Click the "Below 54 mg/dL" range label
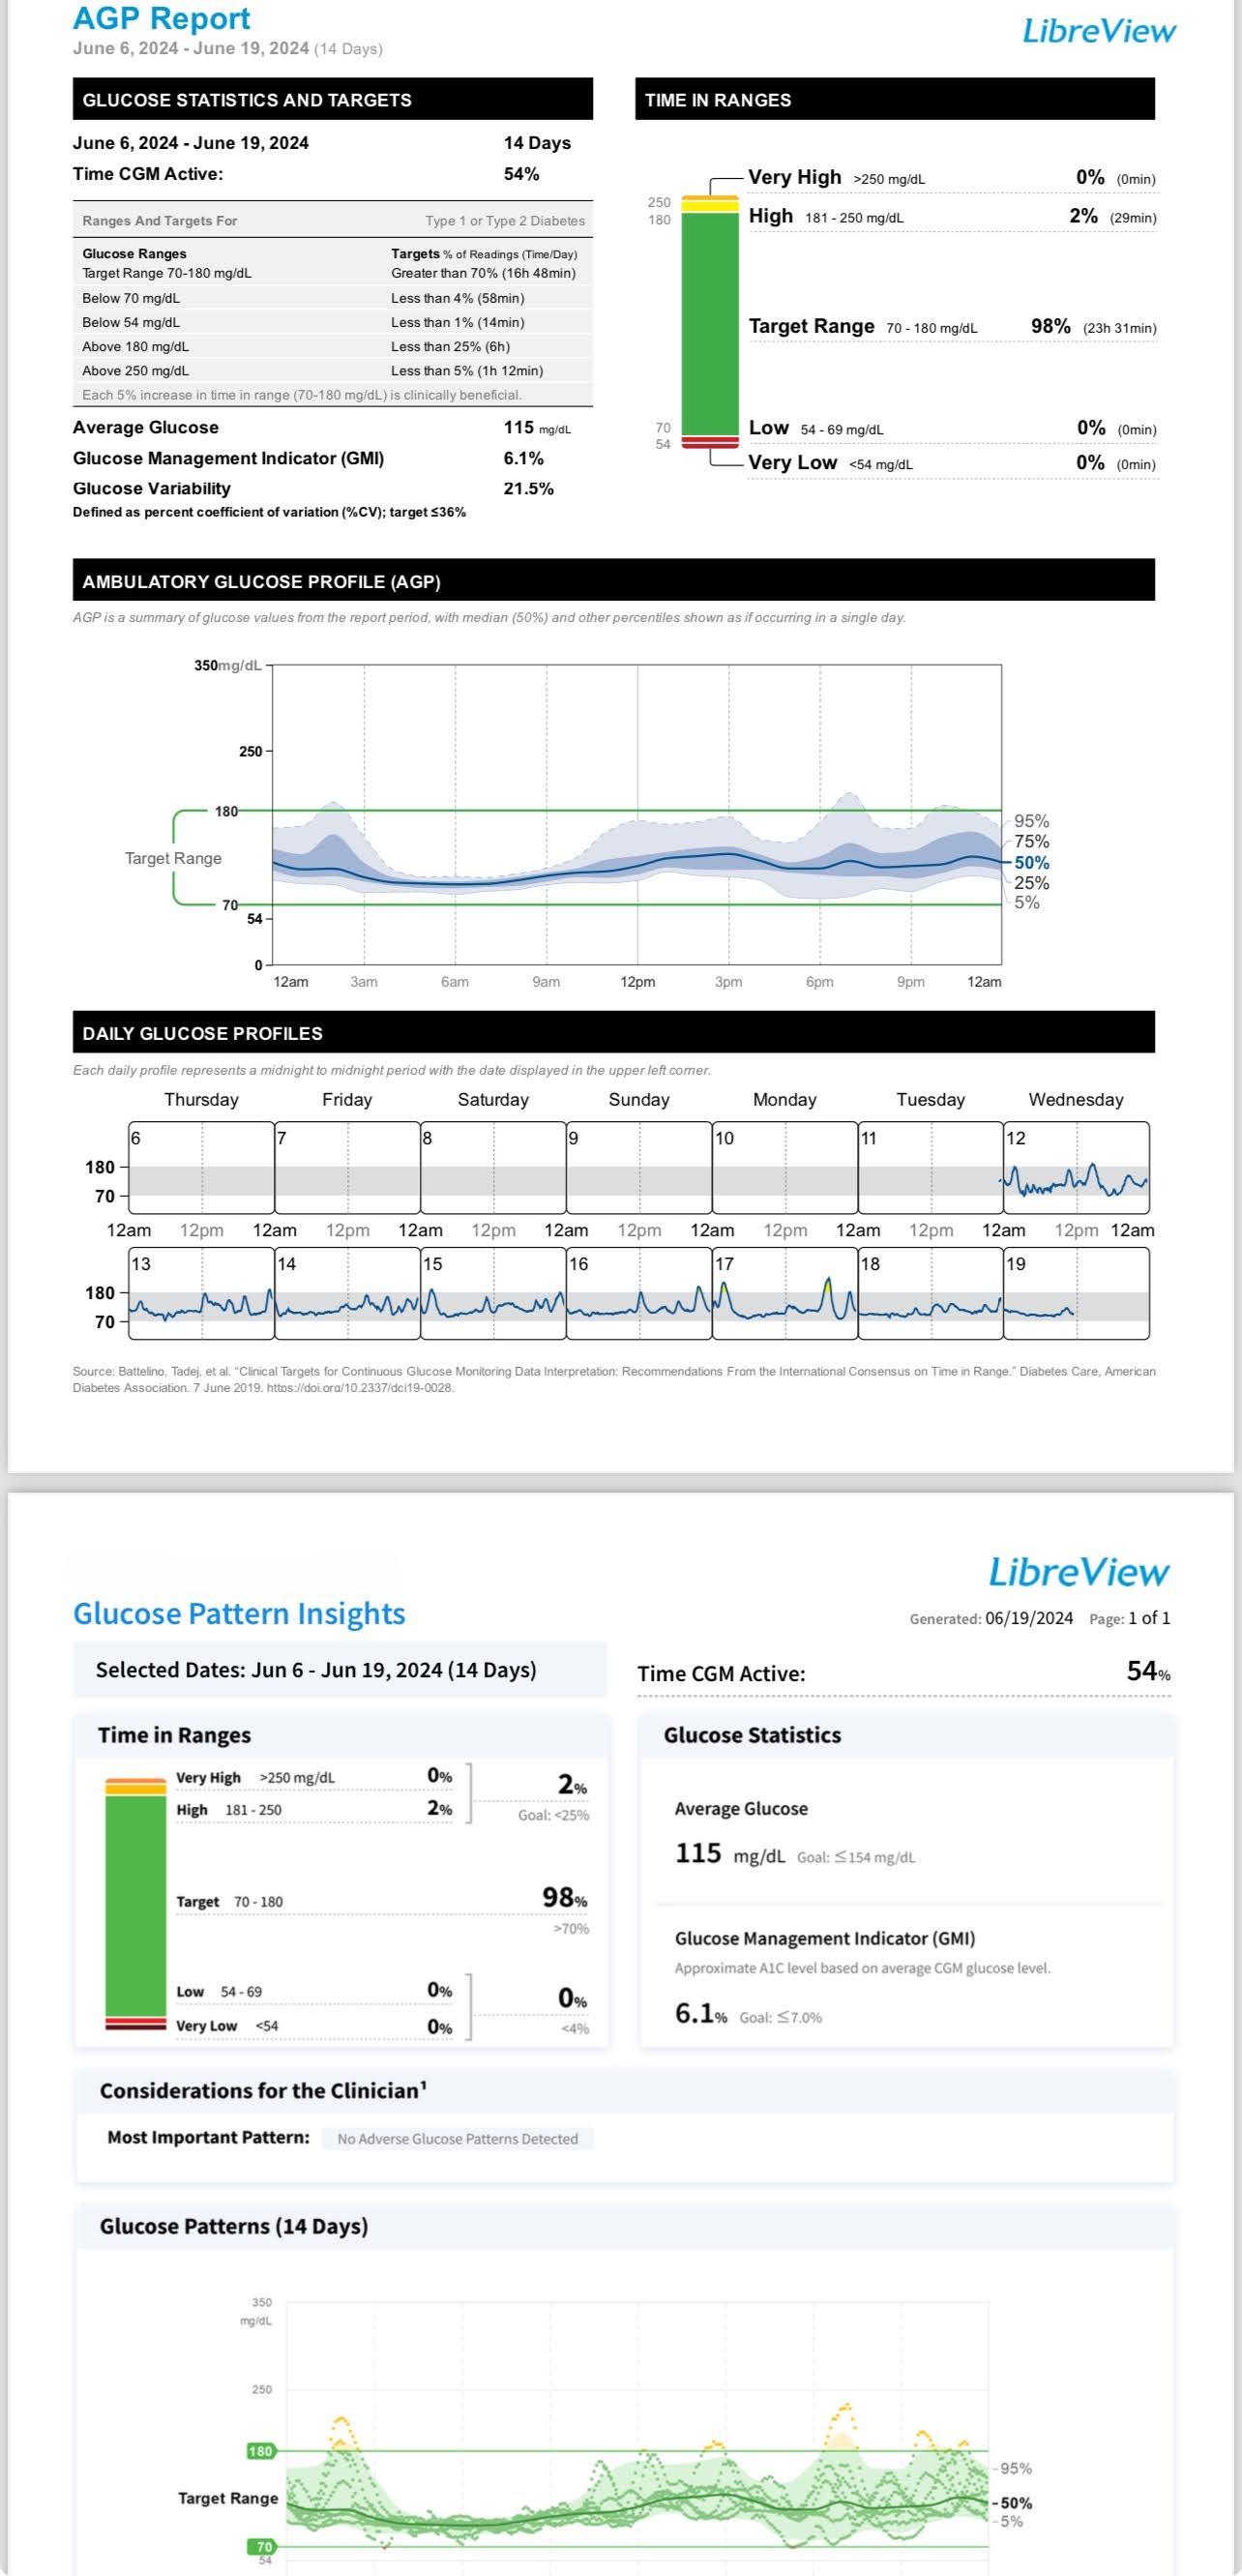The image size is (1242, 2576). coord(131,322)
